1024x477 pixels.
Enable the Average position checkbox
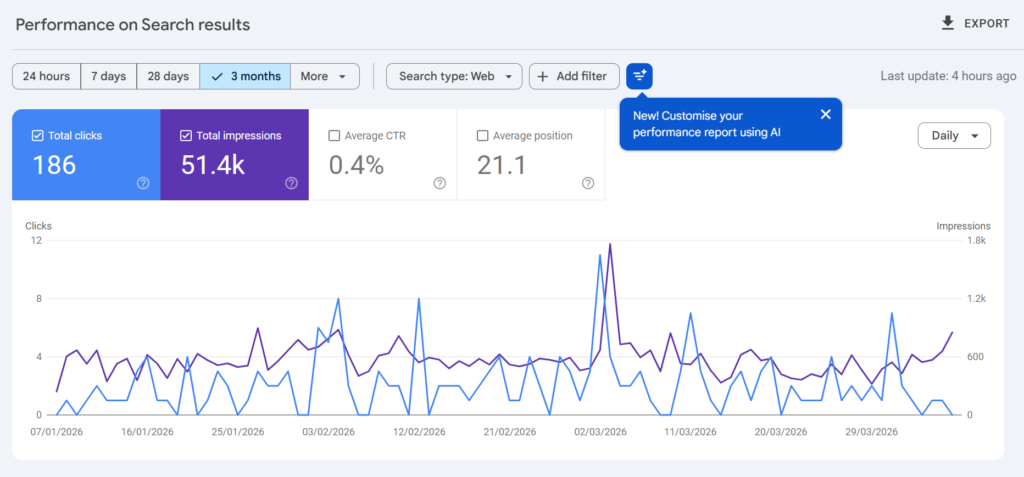tap(482, 136)
